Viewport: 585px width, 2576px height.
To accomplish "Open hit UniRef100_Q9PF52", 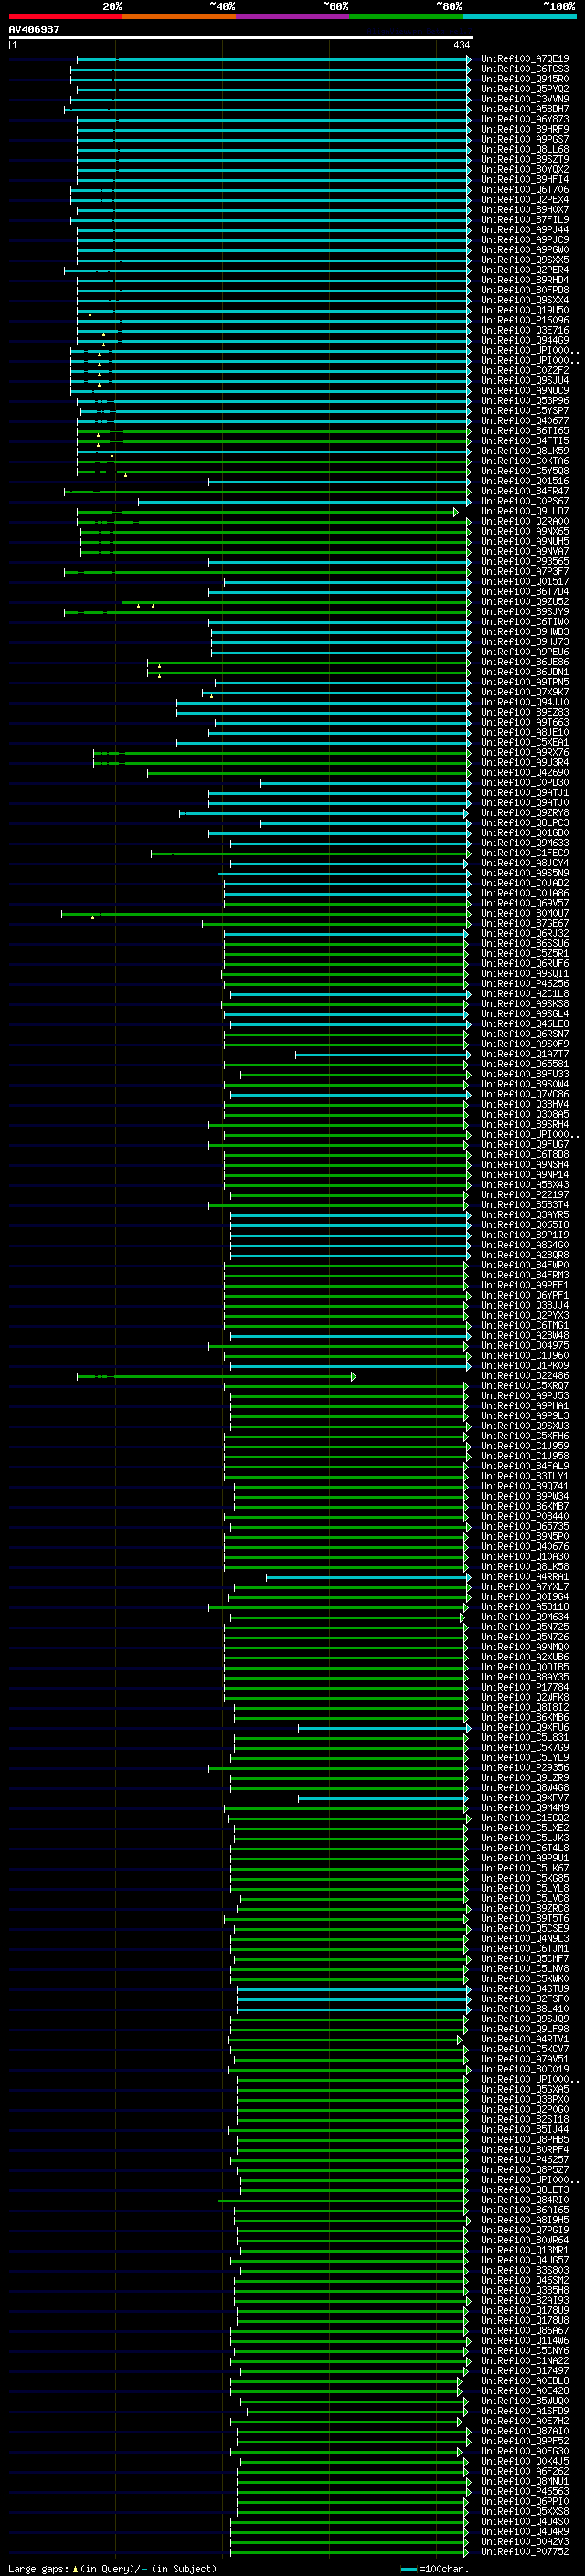I will 524,2441.
